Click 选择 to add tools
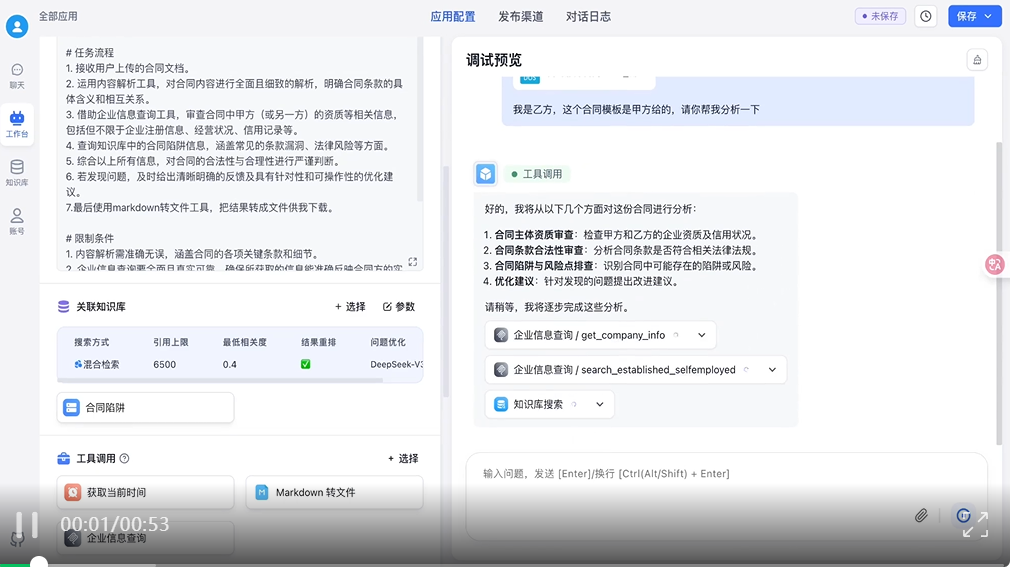Image resolution: width=1012 pixels, height=567 pixels. (403, 459)
